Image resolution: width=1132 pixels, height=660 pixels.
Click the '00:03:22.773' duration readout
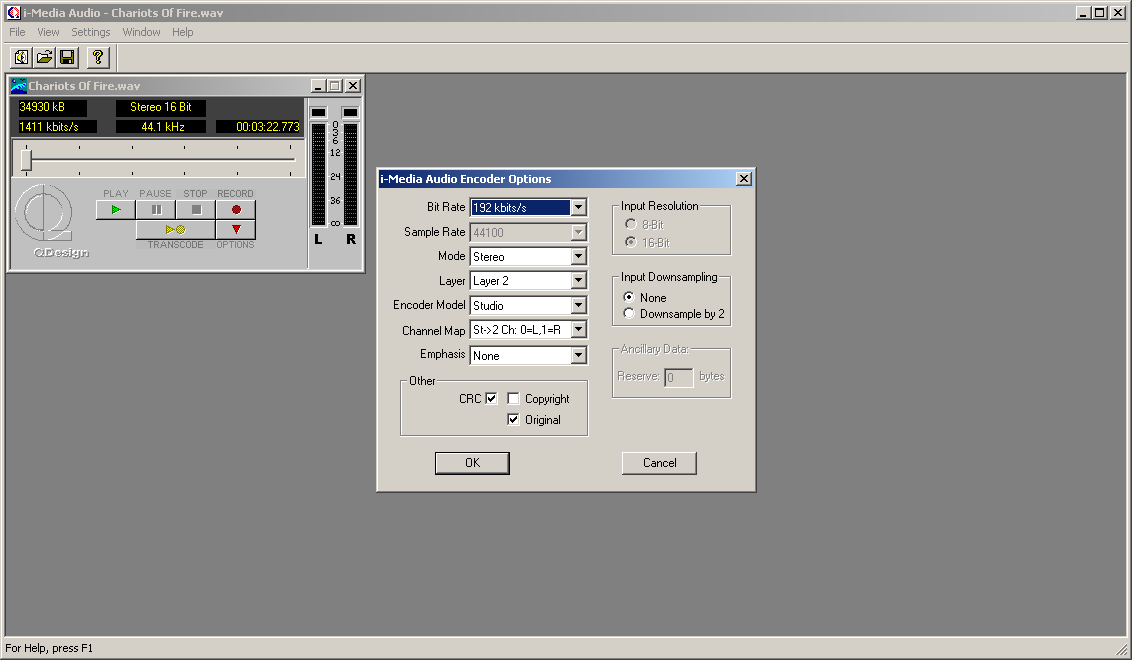(x=258, y=127)
